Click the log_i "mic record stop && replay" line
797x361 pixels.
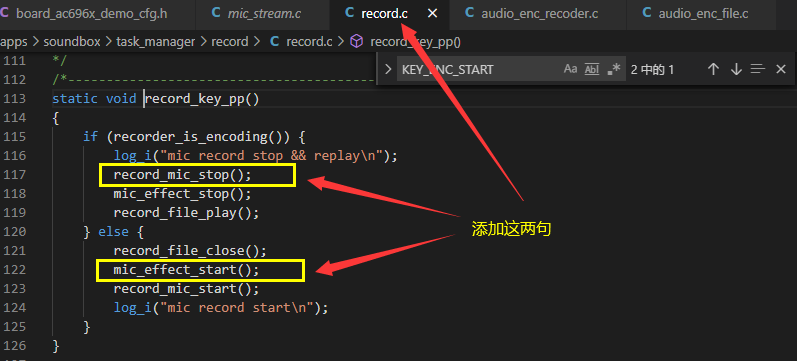click(x=255, y=156)
